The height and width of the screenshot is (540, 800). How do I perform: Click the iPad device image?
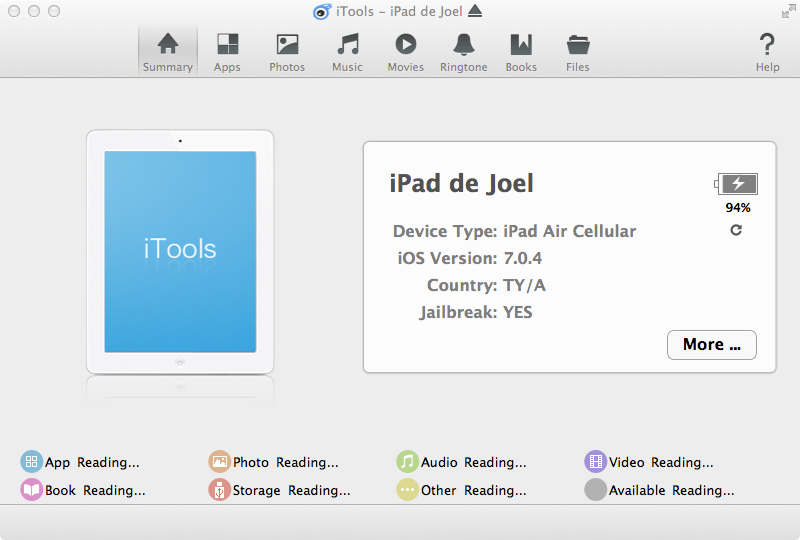click(180, 252)
